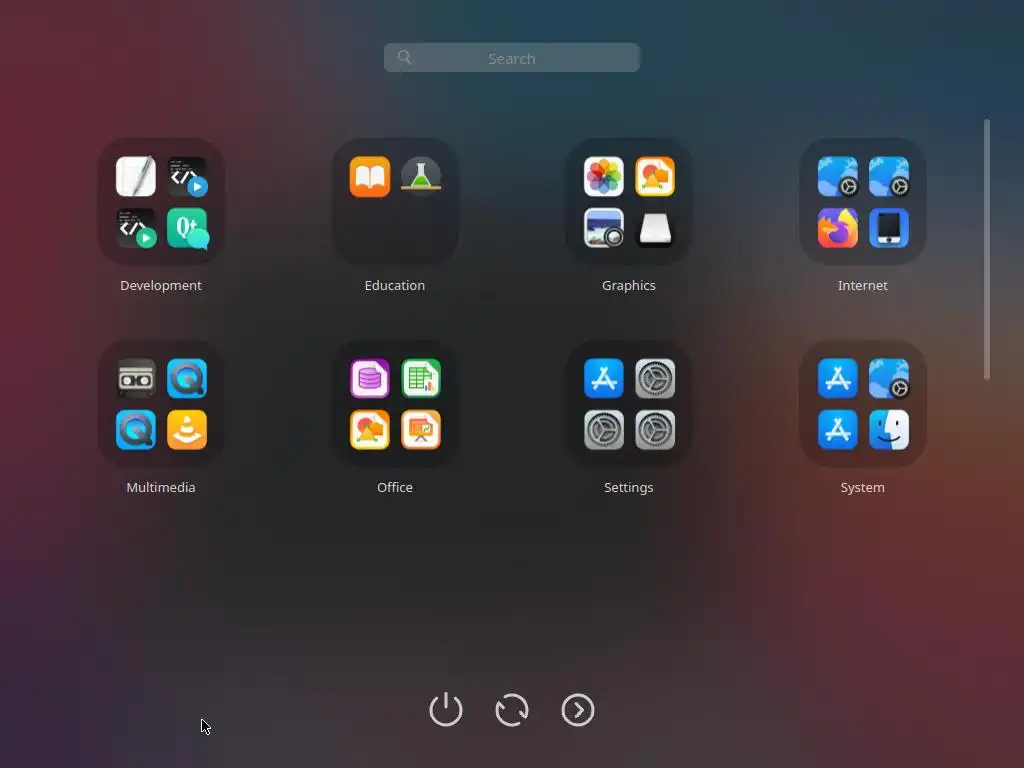The image size is (1024, 768).
Task: Launch the presentation slide icon in Office
Action: click(x=421, y=430)
